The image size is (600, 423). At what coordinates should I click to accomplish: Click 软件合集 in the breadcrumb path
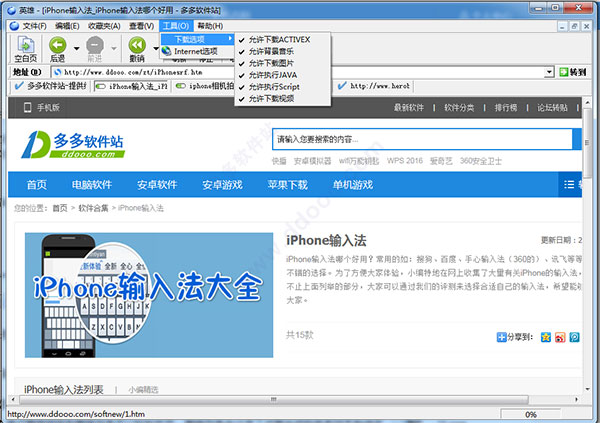[93, 208]
